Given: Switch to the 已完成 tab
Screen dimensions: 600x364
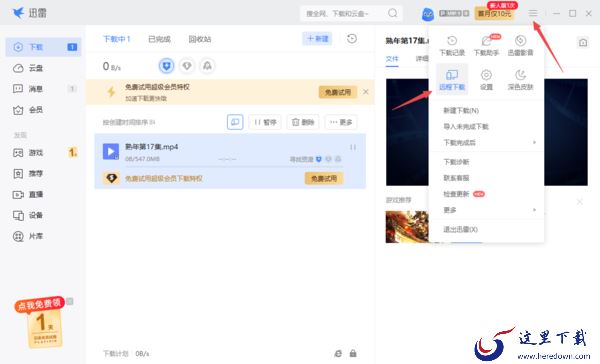Looking at the screenshot, I should point(159,39).
